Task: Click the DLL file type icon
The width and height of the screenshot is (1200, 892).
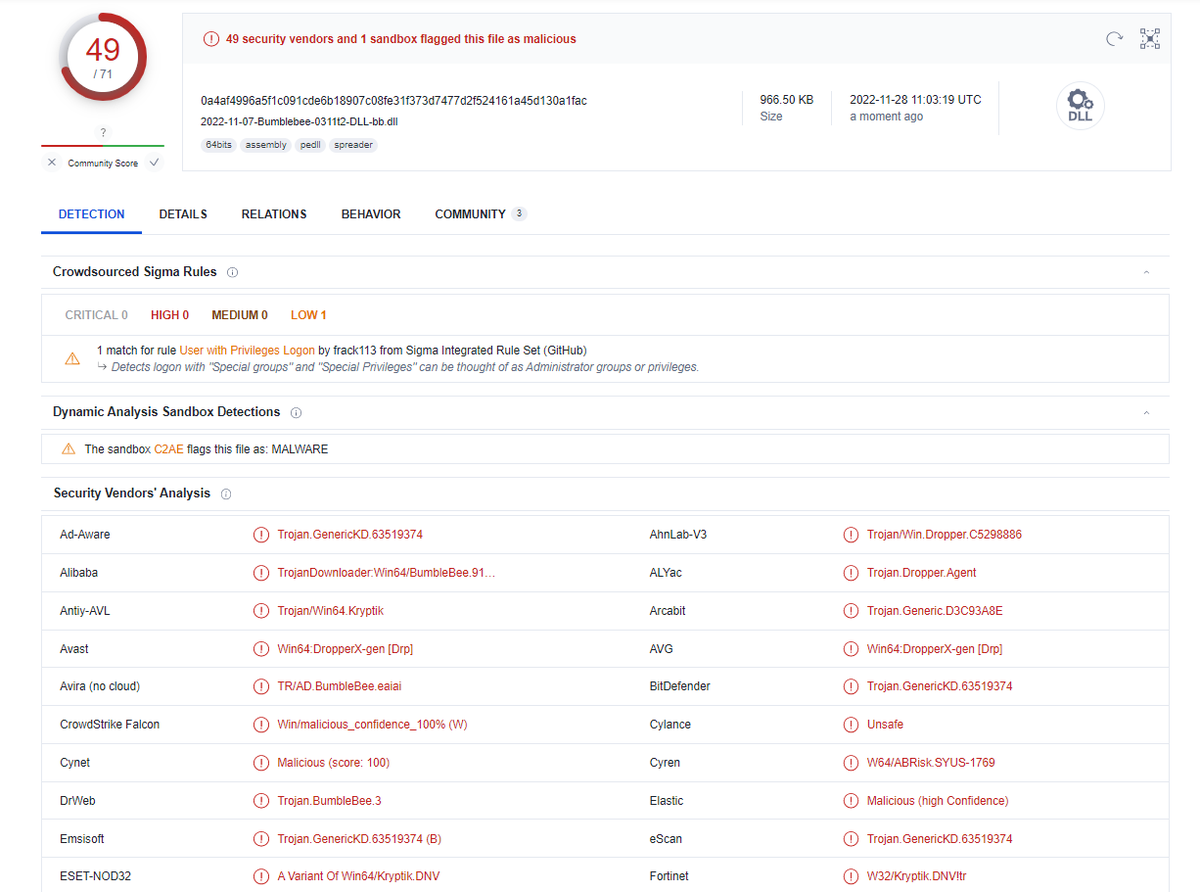Action: pyautogui.click(x=1080, y=105)
